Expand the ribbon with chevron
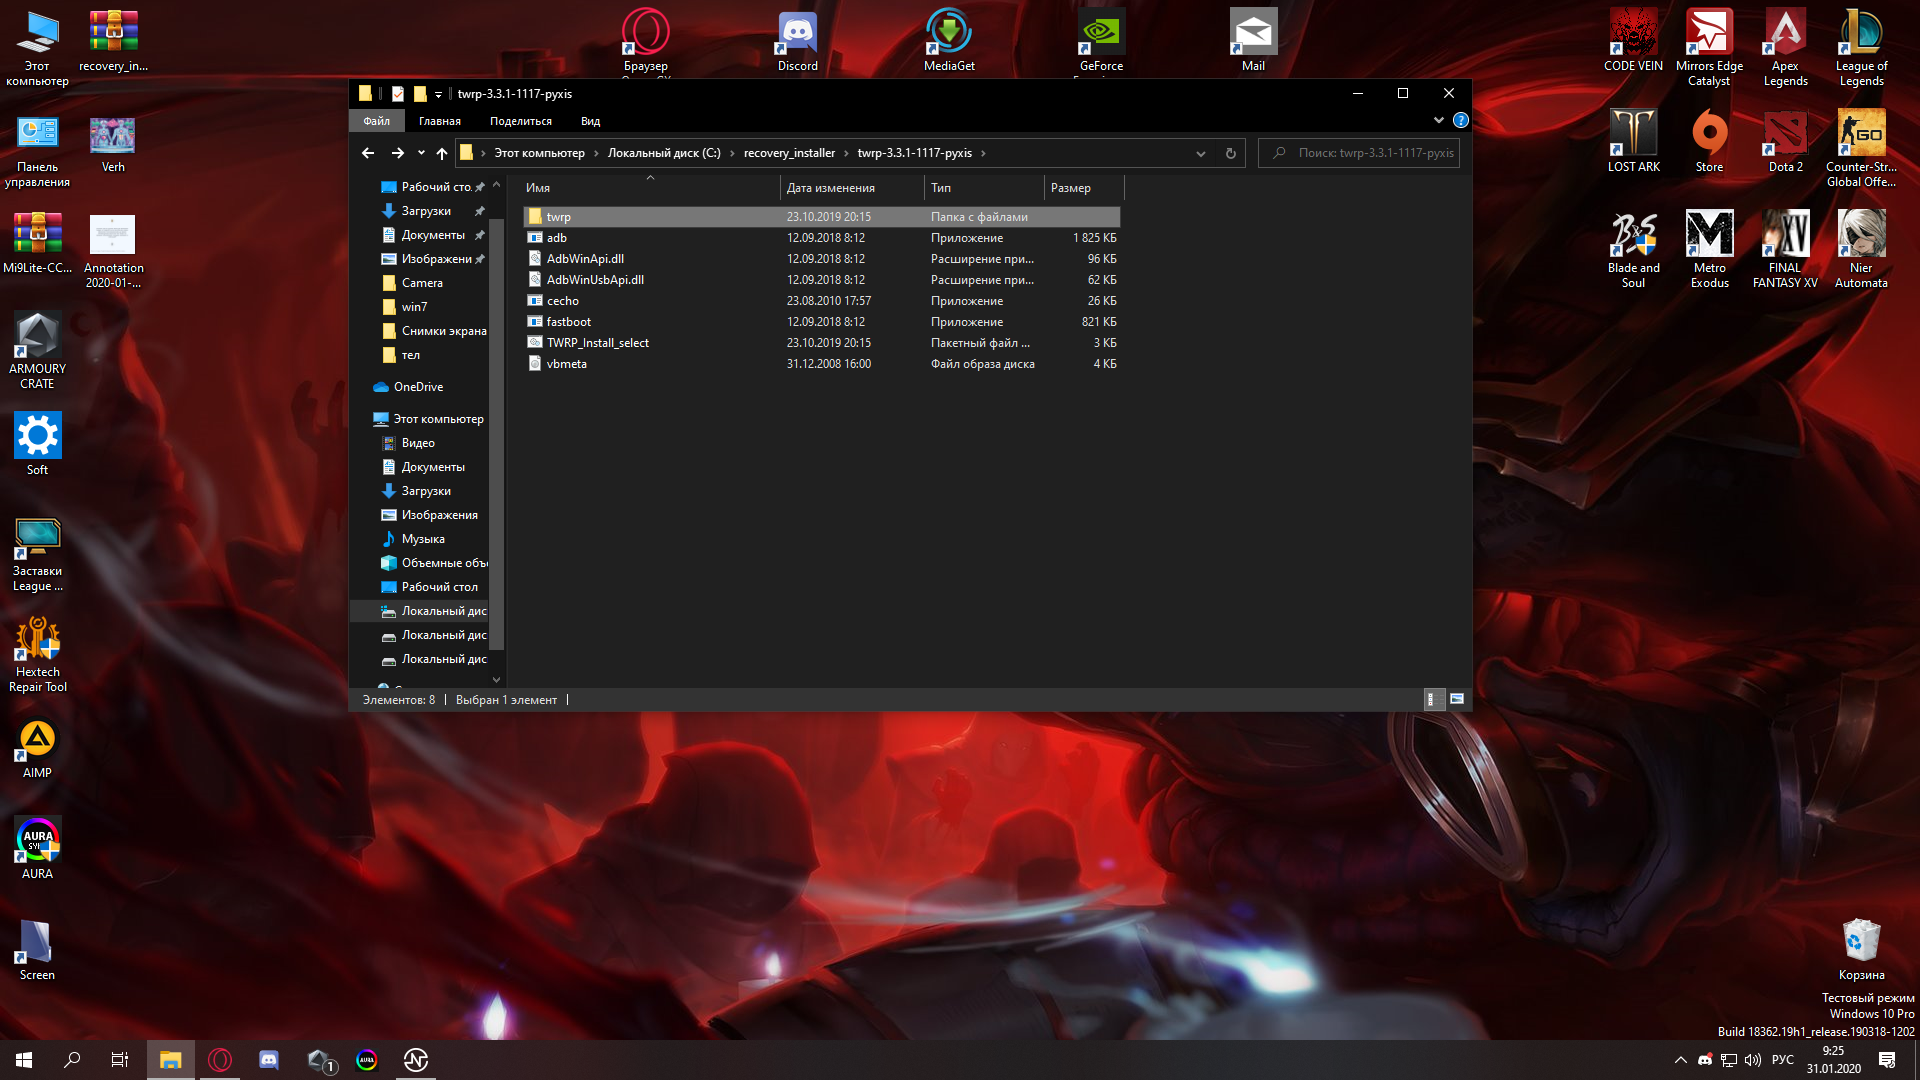This screenshot has height=1080, width=1920. point(1439,120)
